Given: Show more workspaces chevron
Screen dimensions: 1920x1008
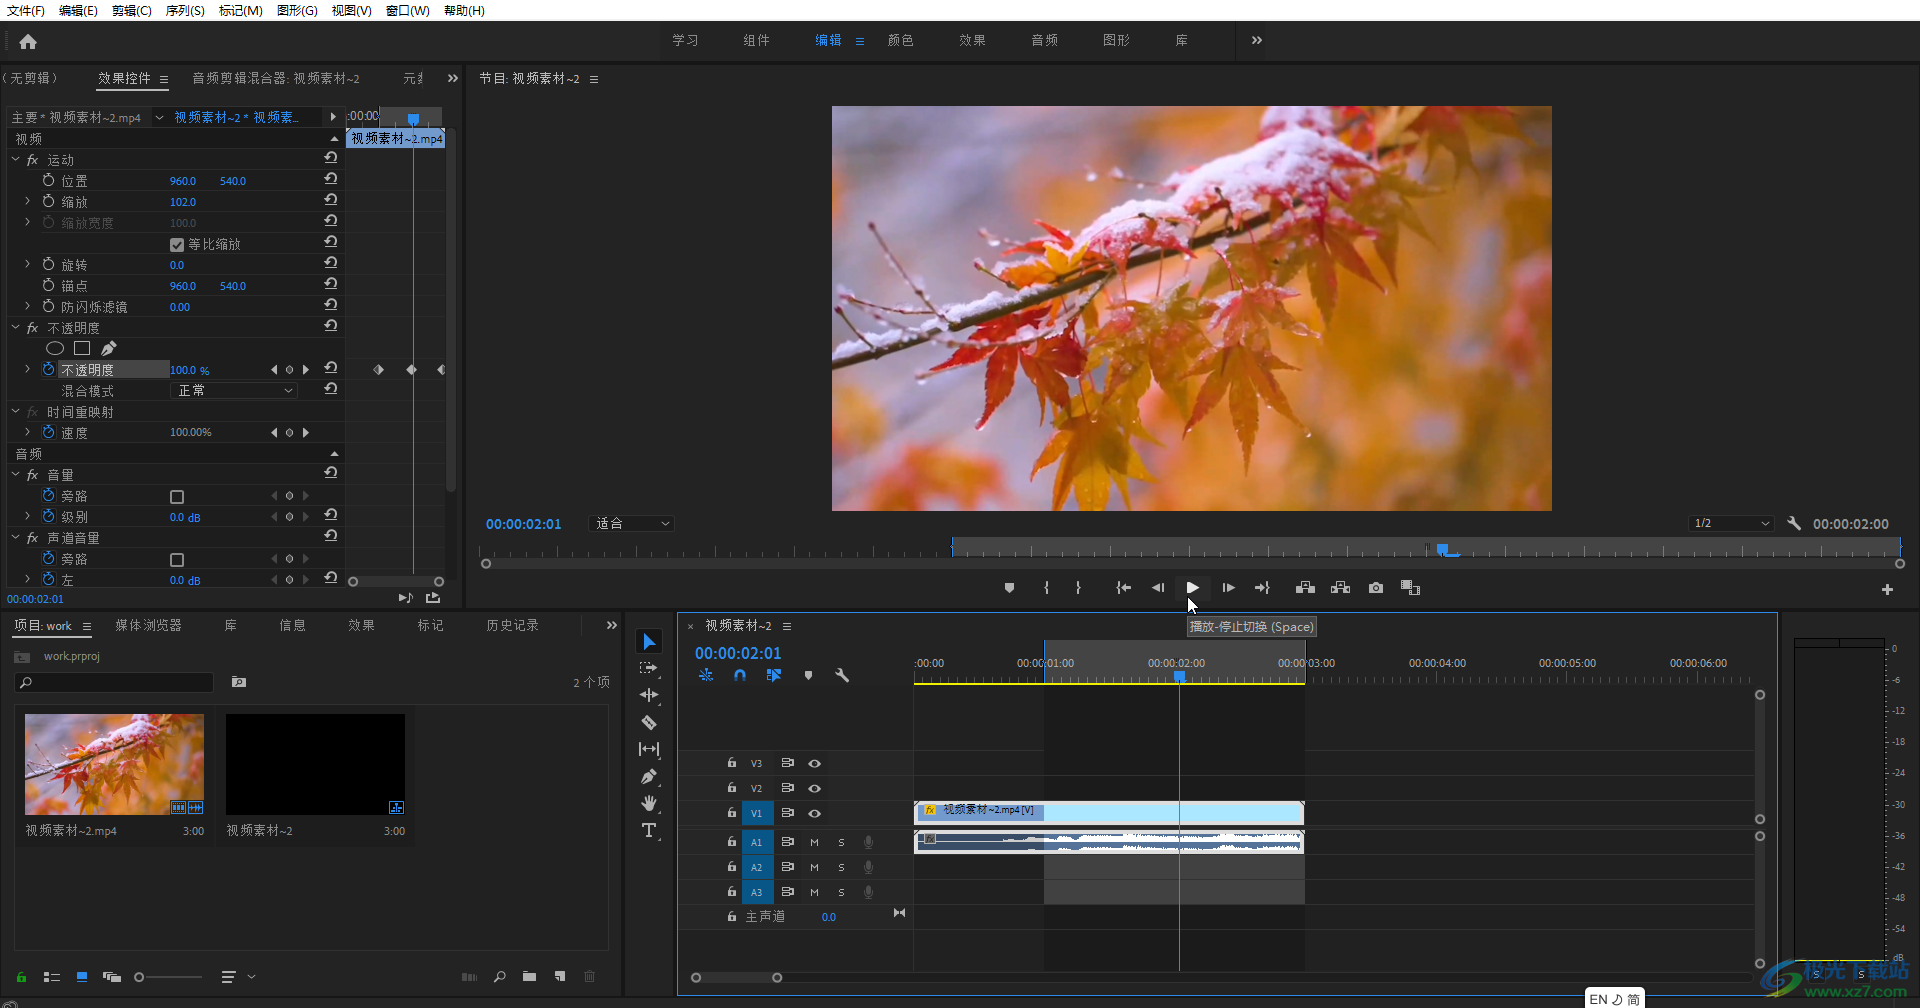Looking at the screenshot, I should pos(1257,40).
